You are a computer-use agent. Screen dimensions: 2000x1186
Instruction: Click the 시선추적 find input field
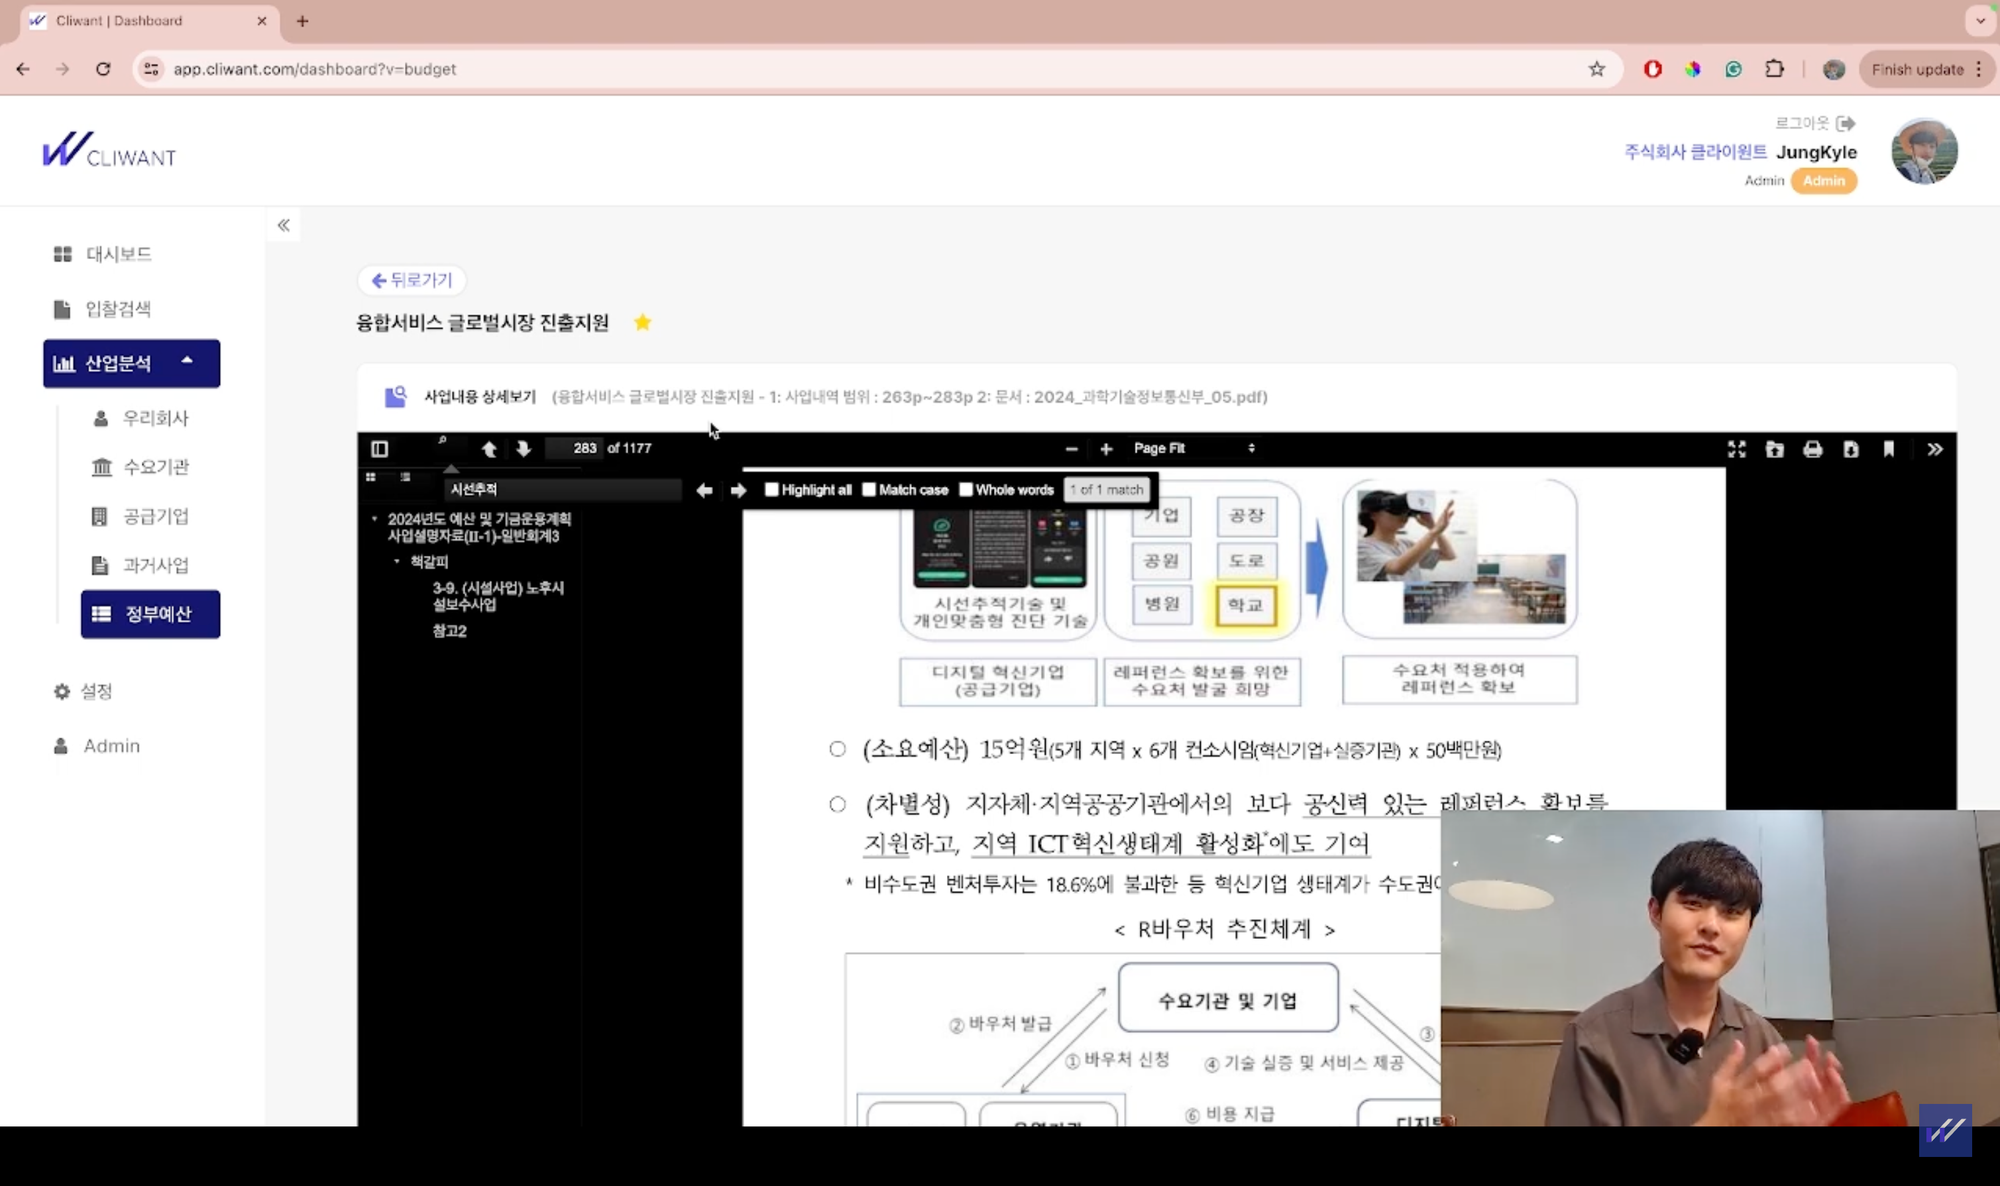562,489
